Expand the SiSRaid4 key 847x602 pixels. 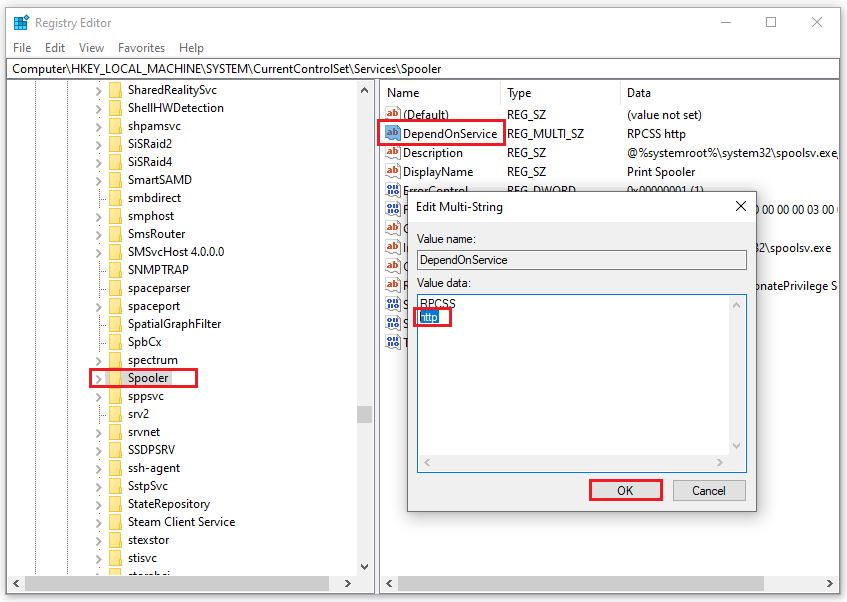click(98, 163)
